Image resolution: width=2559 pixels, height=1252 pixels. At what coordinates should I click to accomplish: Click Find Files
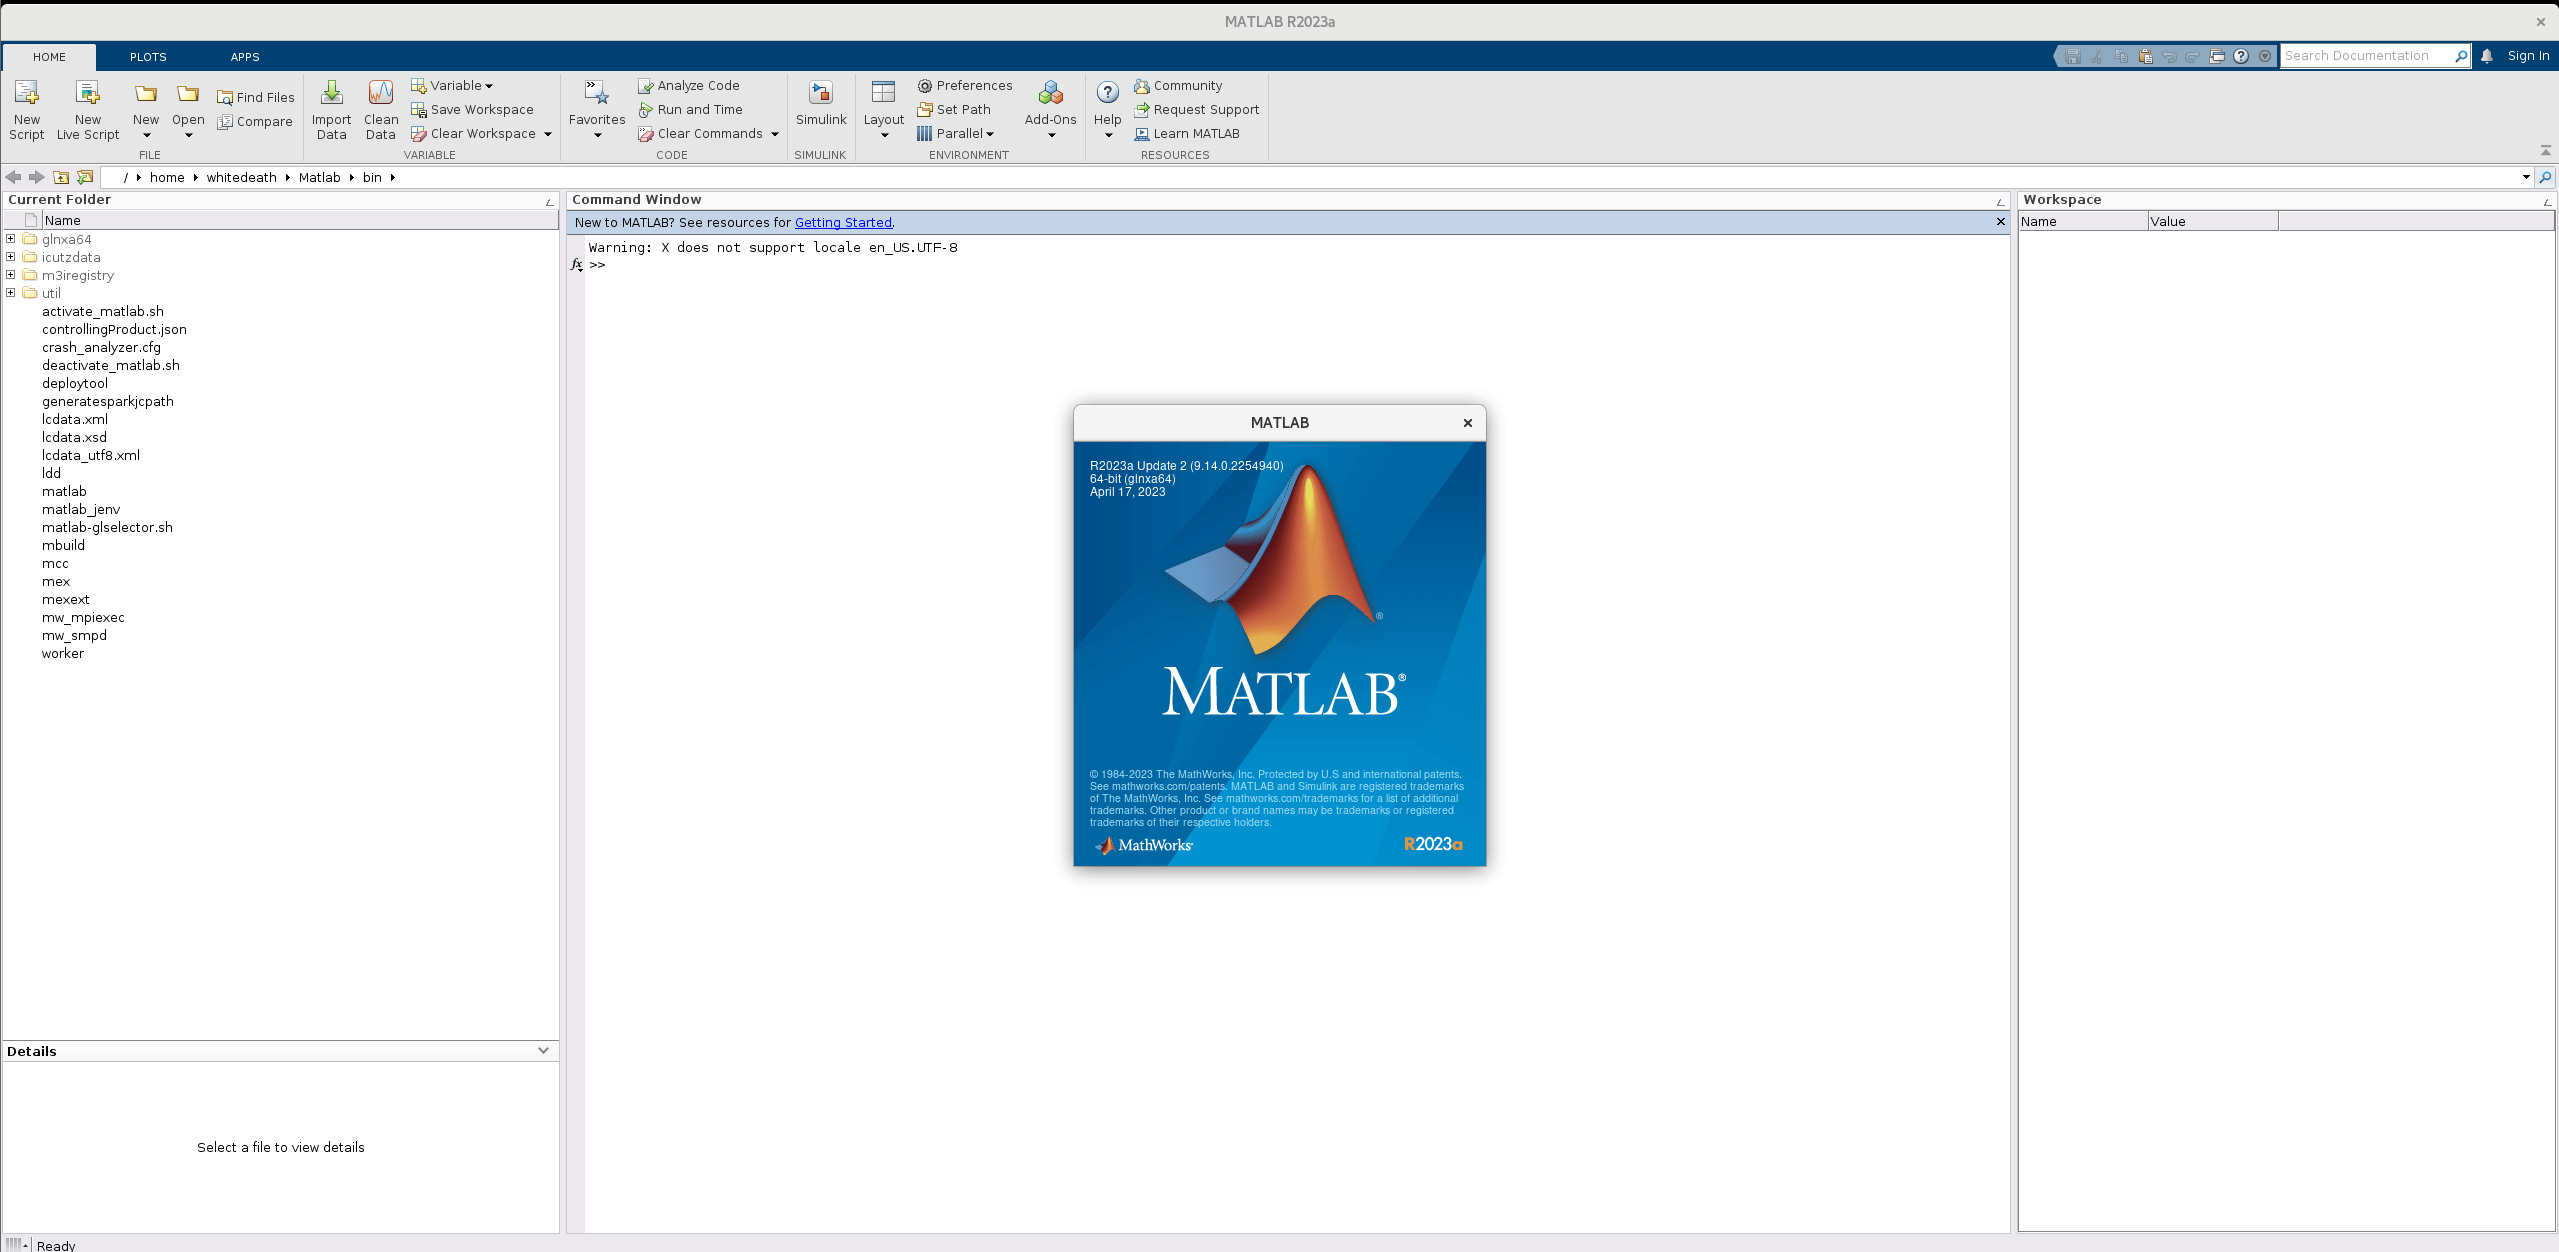point(256,97)
